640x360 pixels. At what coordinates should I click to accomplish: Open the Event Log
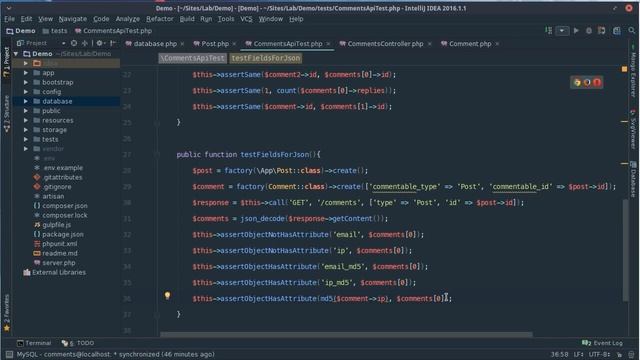coord(602,343)
